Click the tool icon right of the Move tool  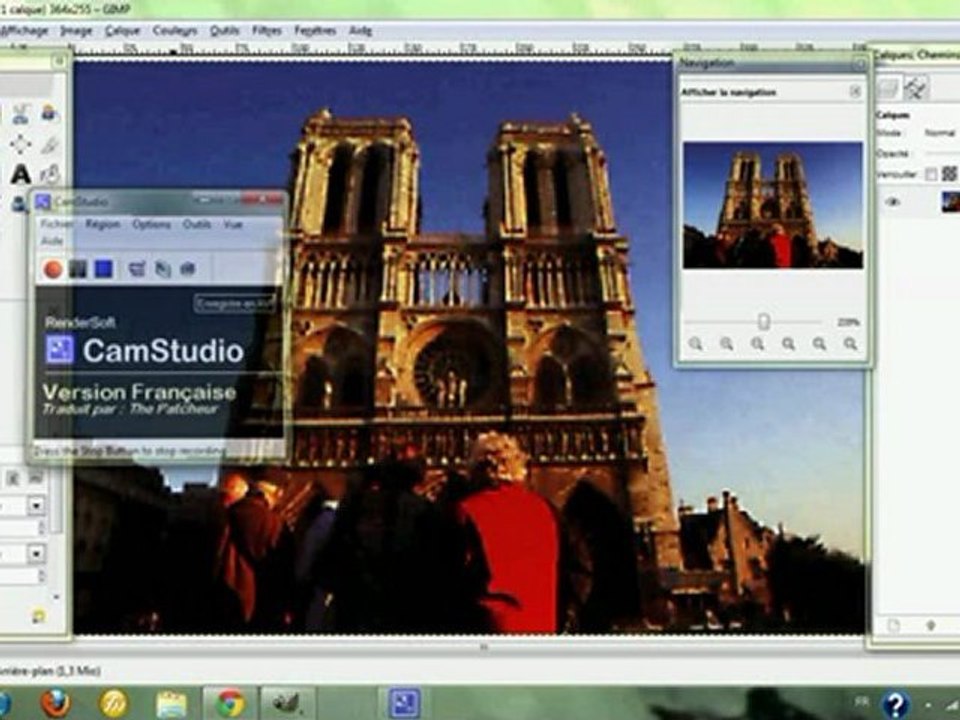[x=50, y=144]
